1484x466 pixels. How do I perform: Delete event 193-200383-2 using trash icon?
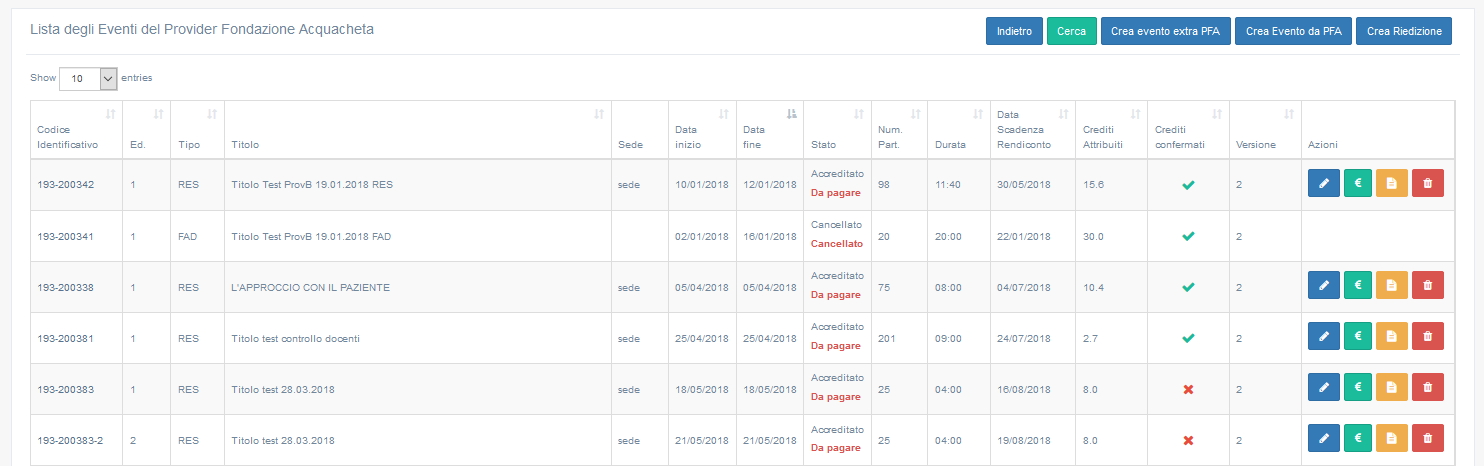1428,439
